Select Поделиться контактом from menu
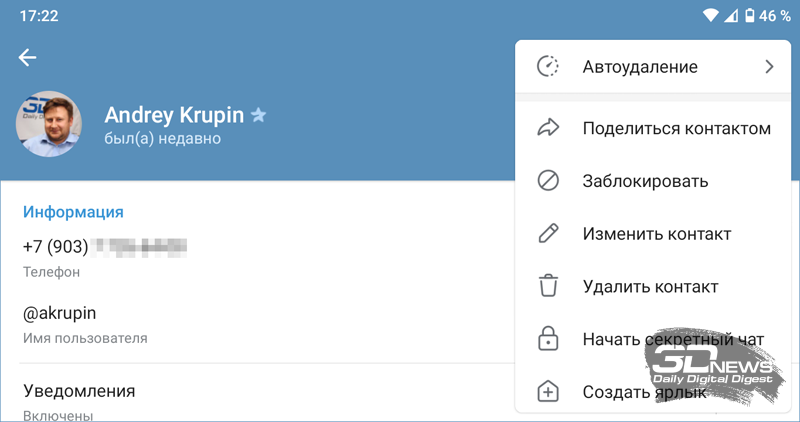The image size is (800, 422). (676, 128)
